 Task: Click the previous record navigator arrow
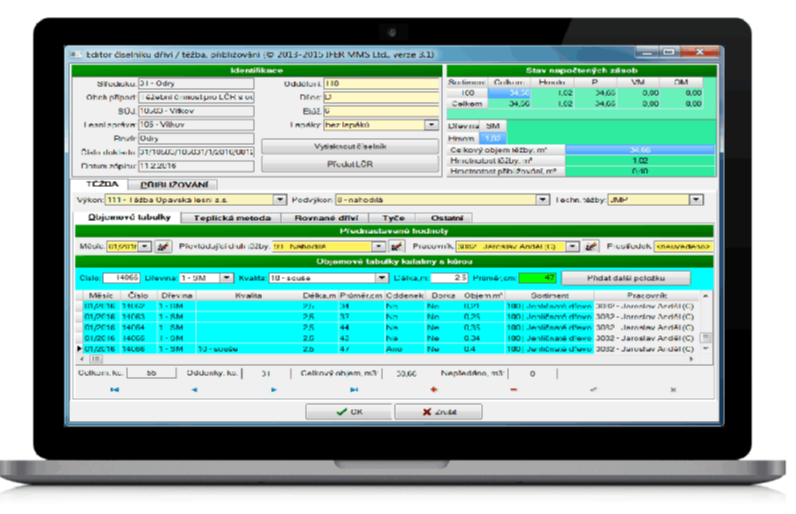[193, 389]
